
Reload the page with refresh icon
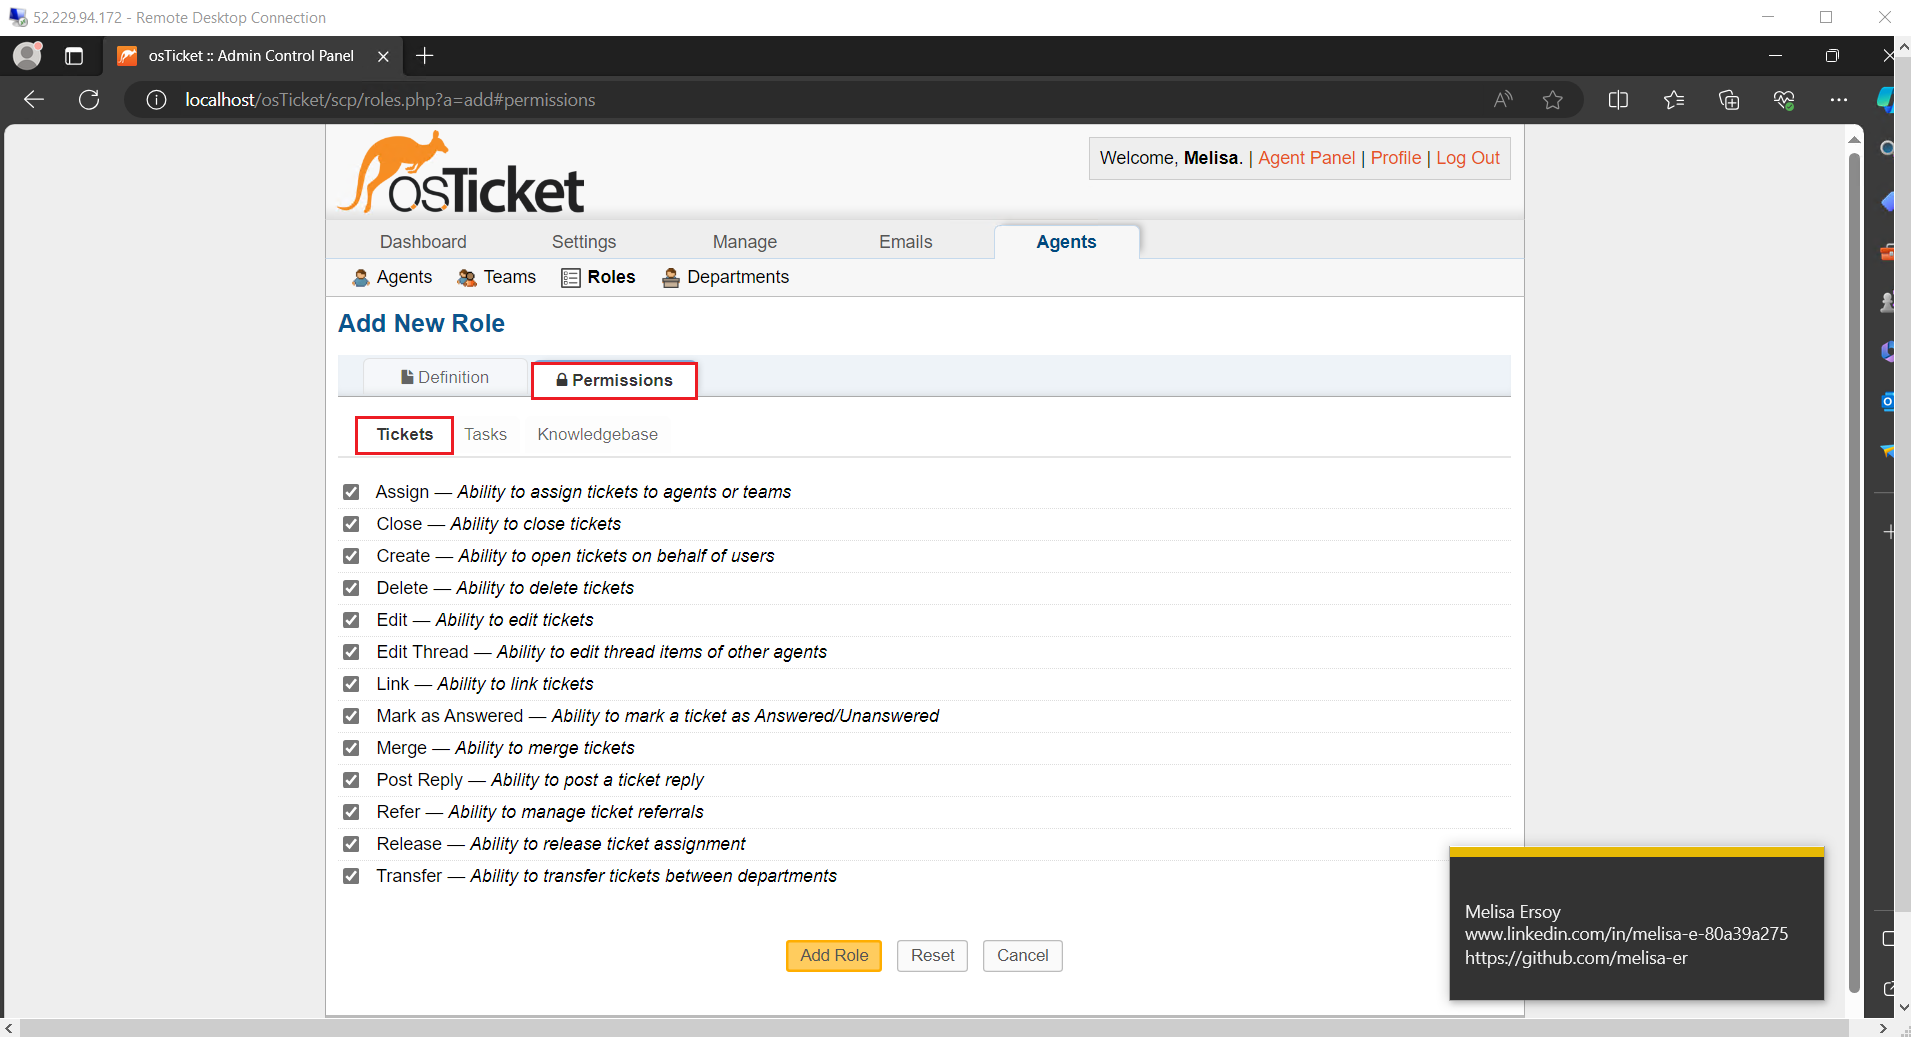89,99
